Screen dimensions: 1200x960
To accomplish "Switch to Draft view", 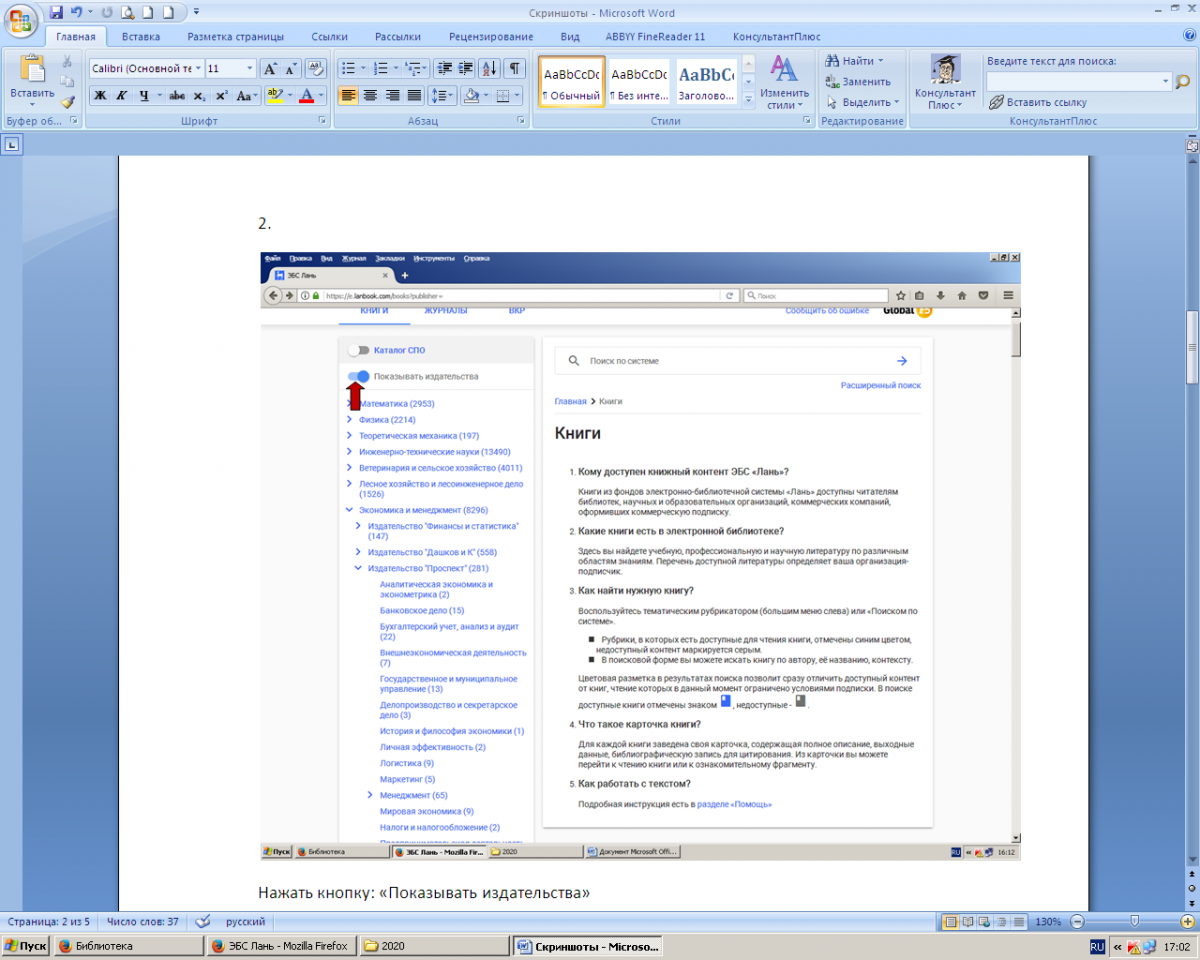I will (x=1020, y=921).
